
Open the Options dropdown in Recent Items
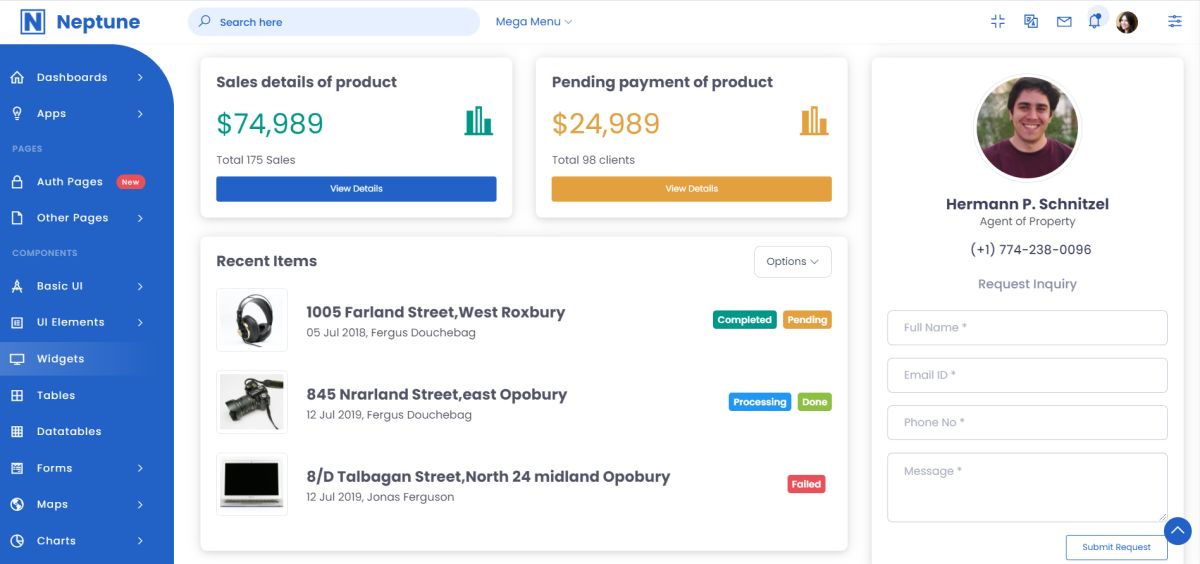coord(792,262)
